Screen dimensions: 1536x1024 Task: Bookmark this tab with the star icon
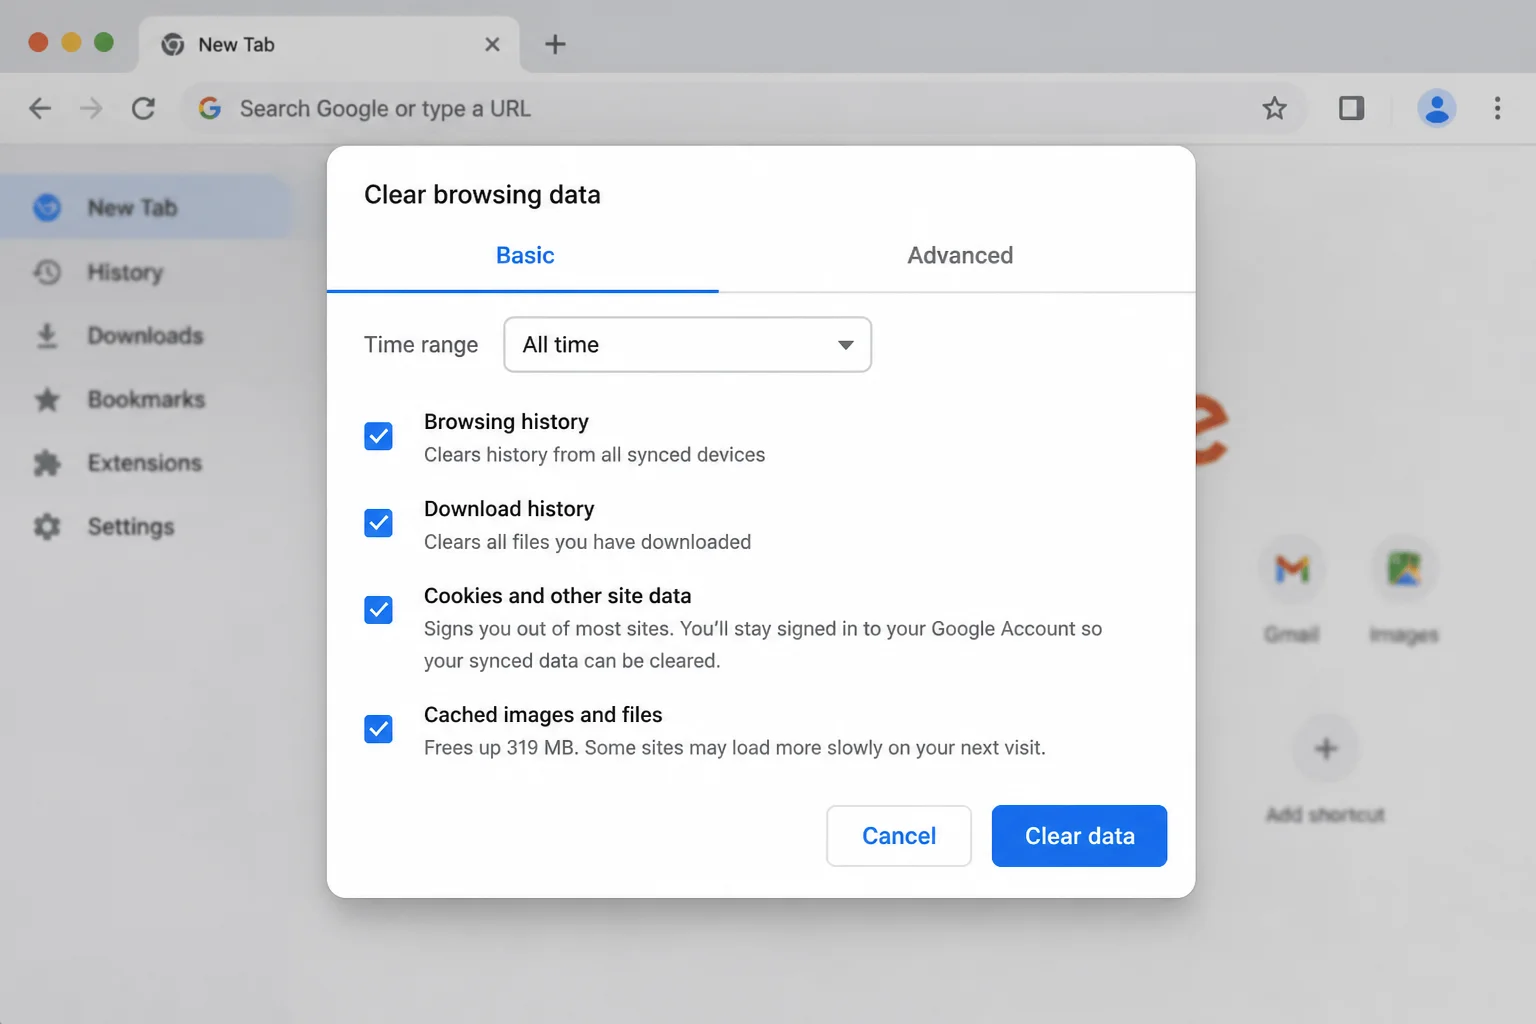click(x=1274, y=108)
